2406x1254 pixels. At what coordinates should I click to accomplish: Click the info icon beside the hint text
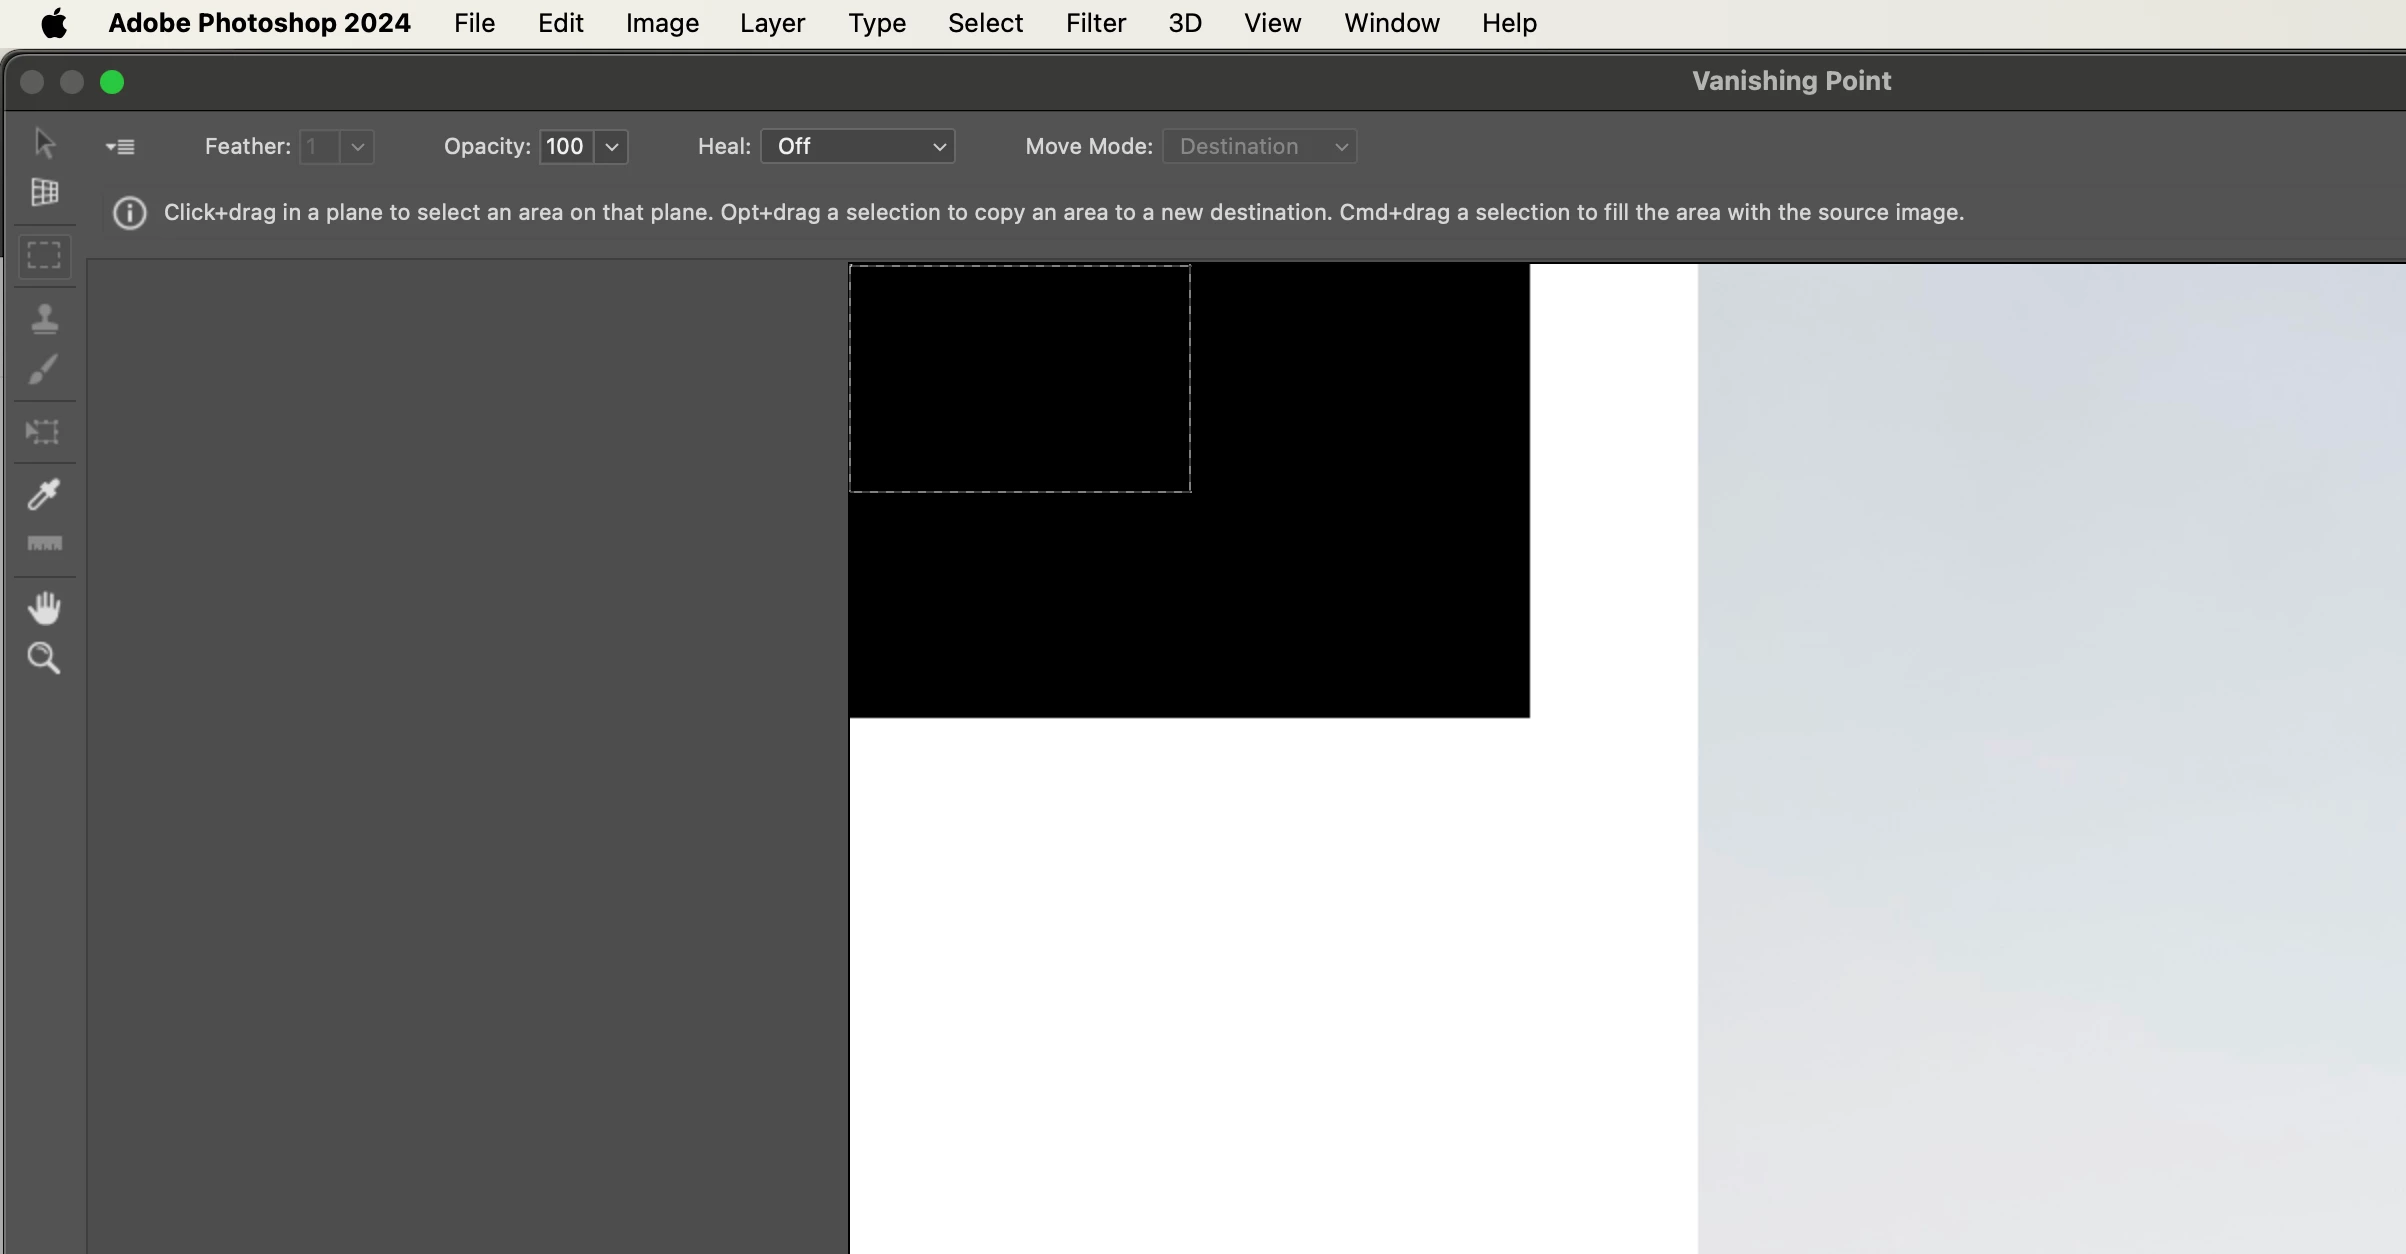tap(130, 213)
